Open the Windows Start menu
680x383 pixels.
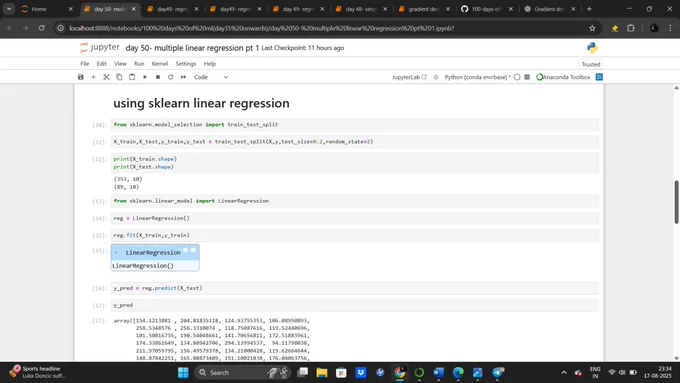coord(183,372)
